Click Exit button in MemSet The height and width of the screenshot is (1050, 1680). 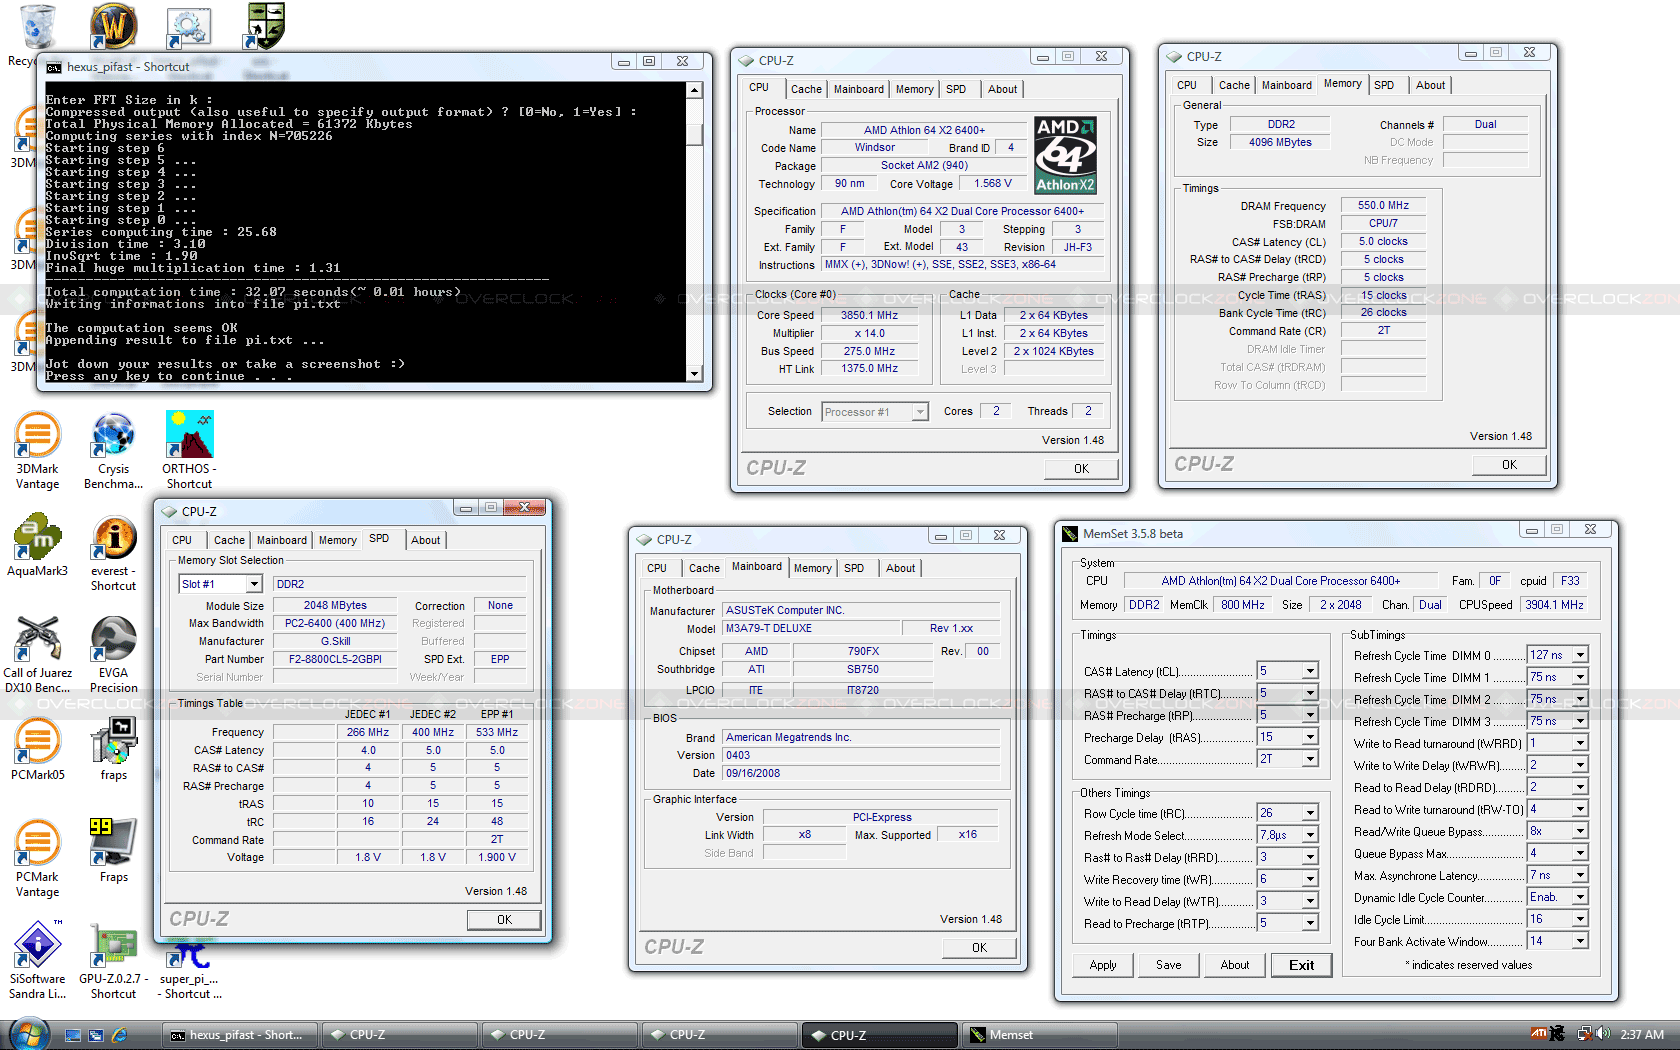point(1301,965)
